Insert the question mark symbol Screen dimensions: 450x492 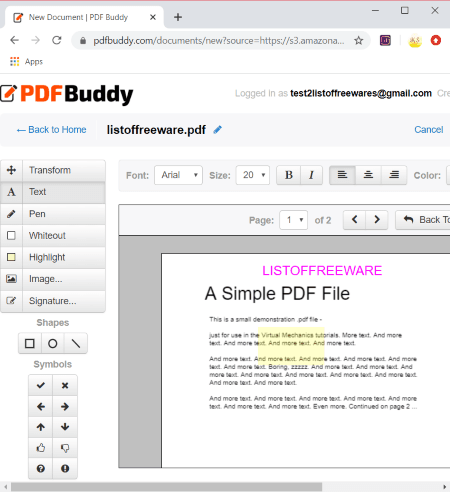coord(41,469)
